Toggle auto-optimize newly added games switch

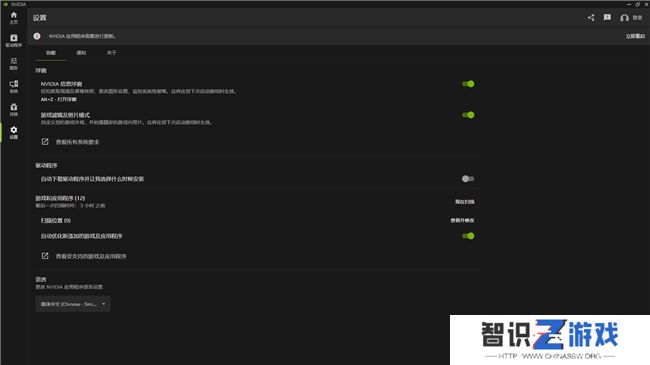coord(468,236)
